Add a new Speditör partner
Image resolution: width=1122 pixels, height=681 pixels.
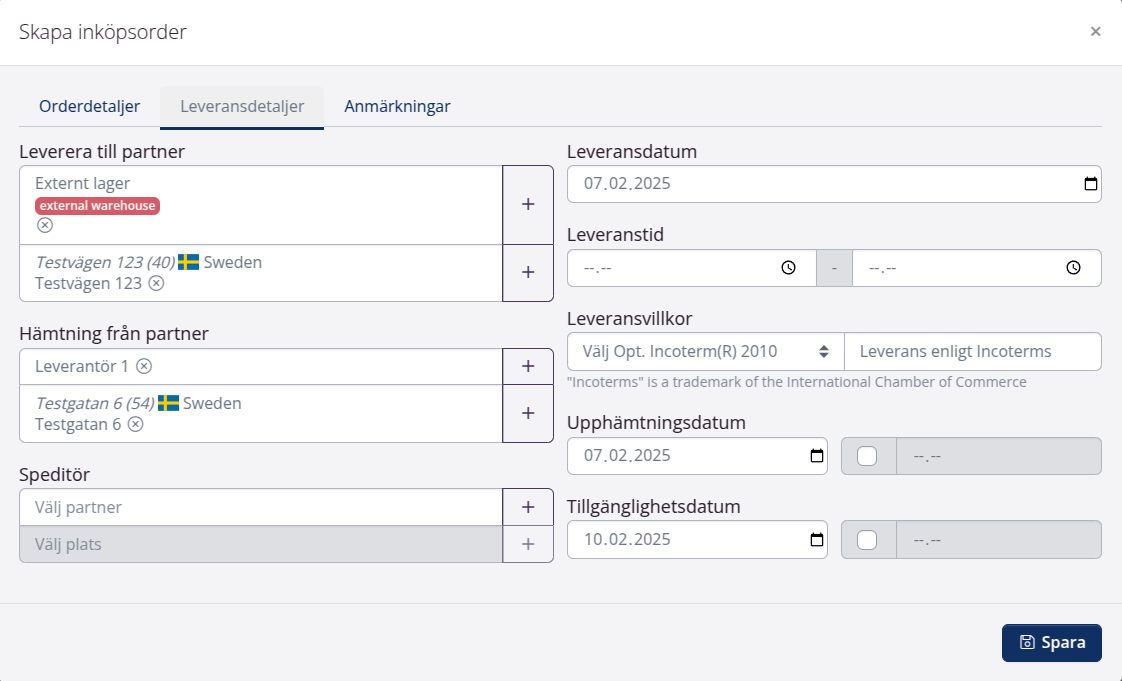point(528,507)
